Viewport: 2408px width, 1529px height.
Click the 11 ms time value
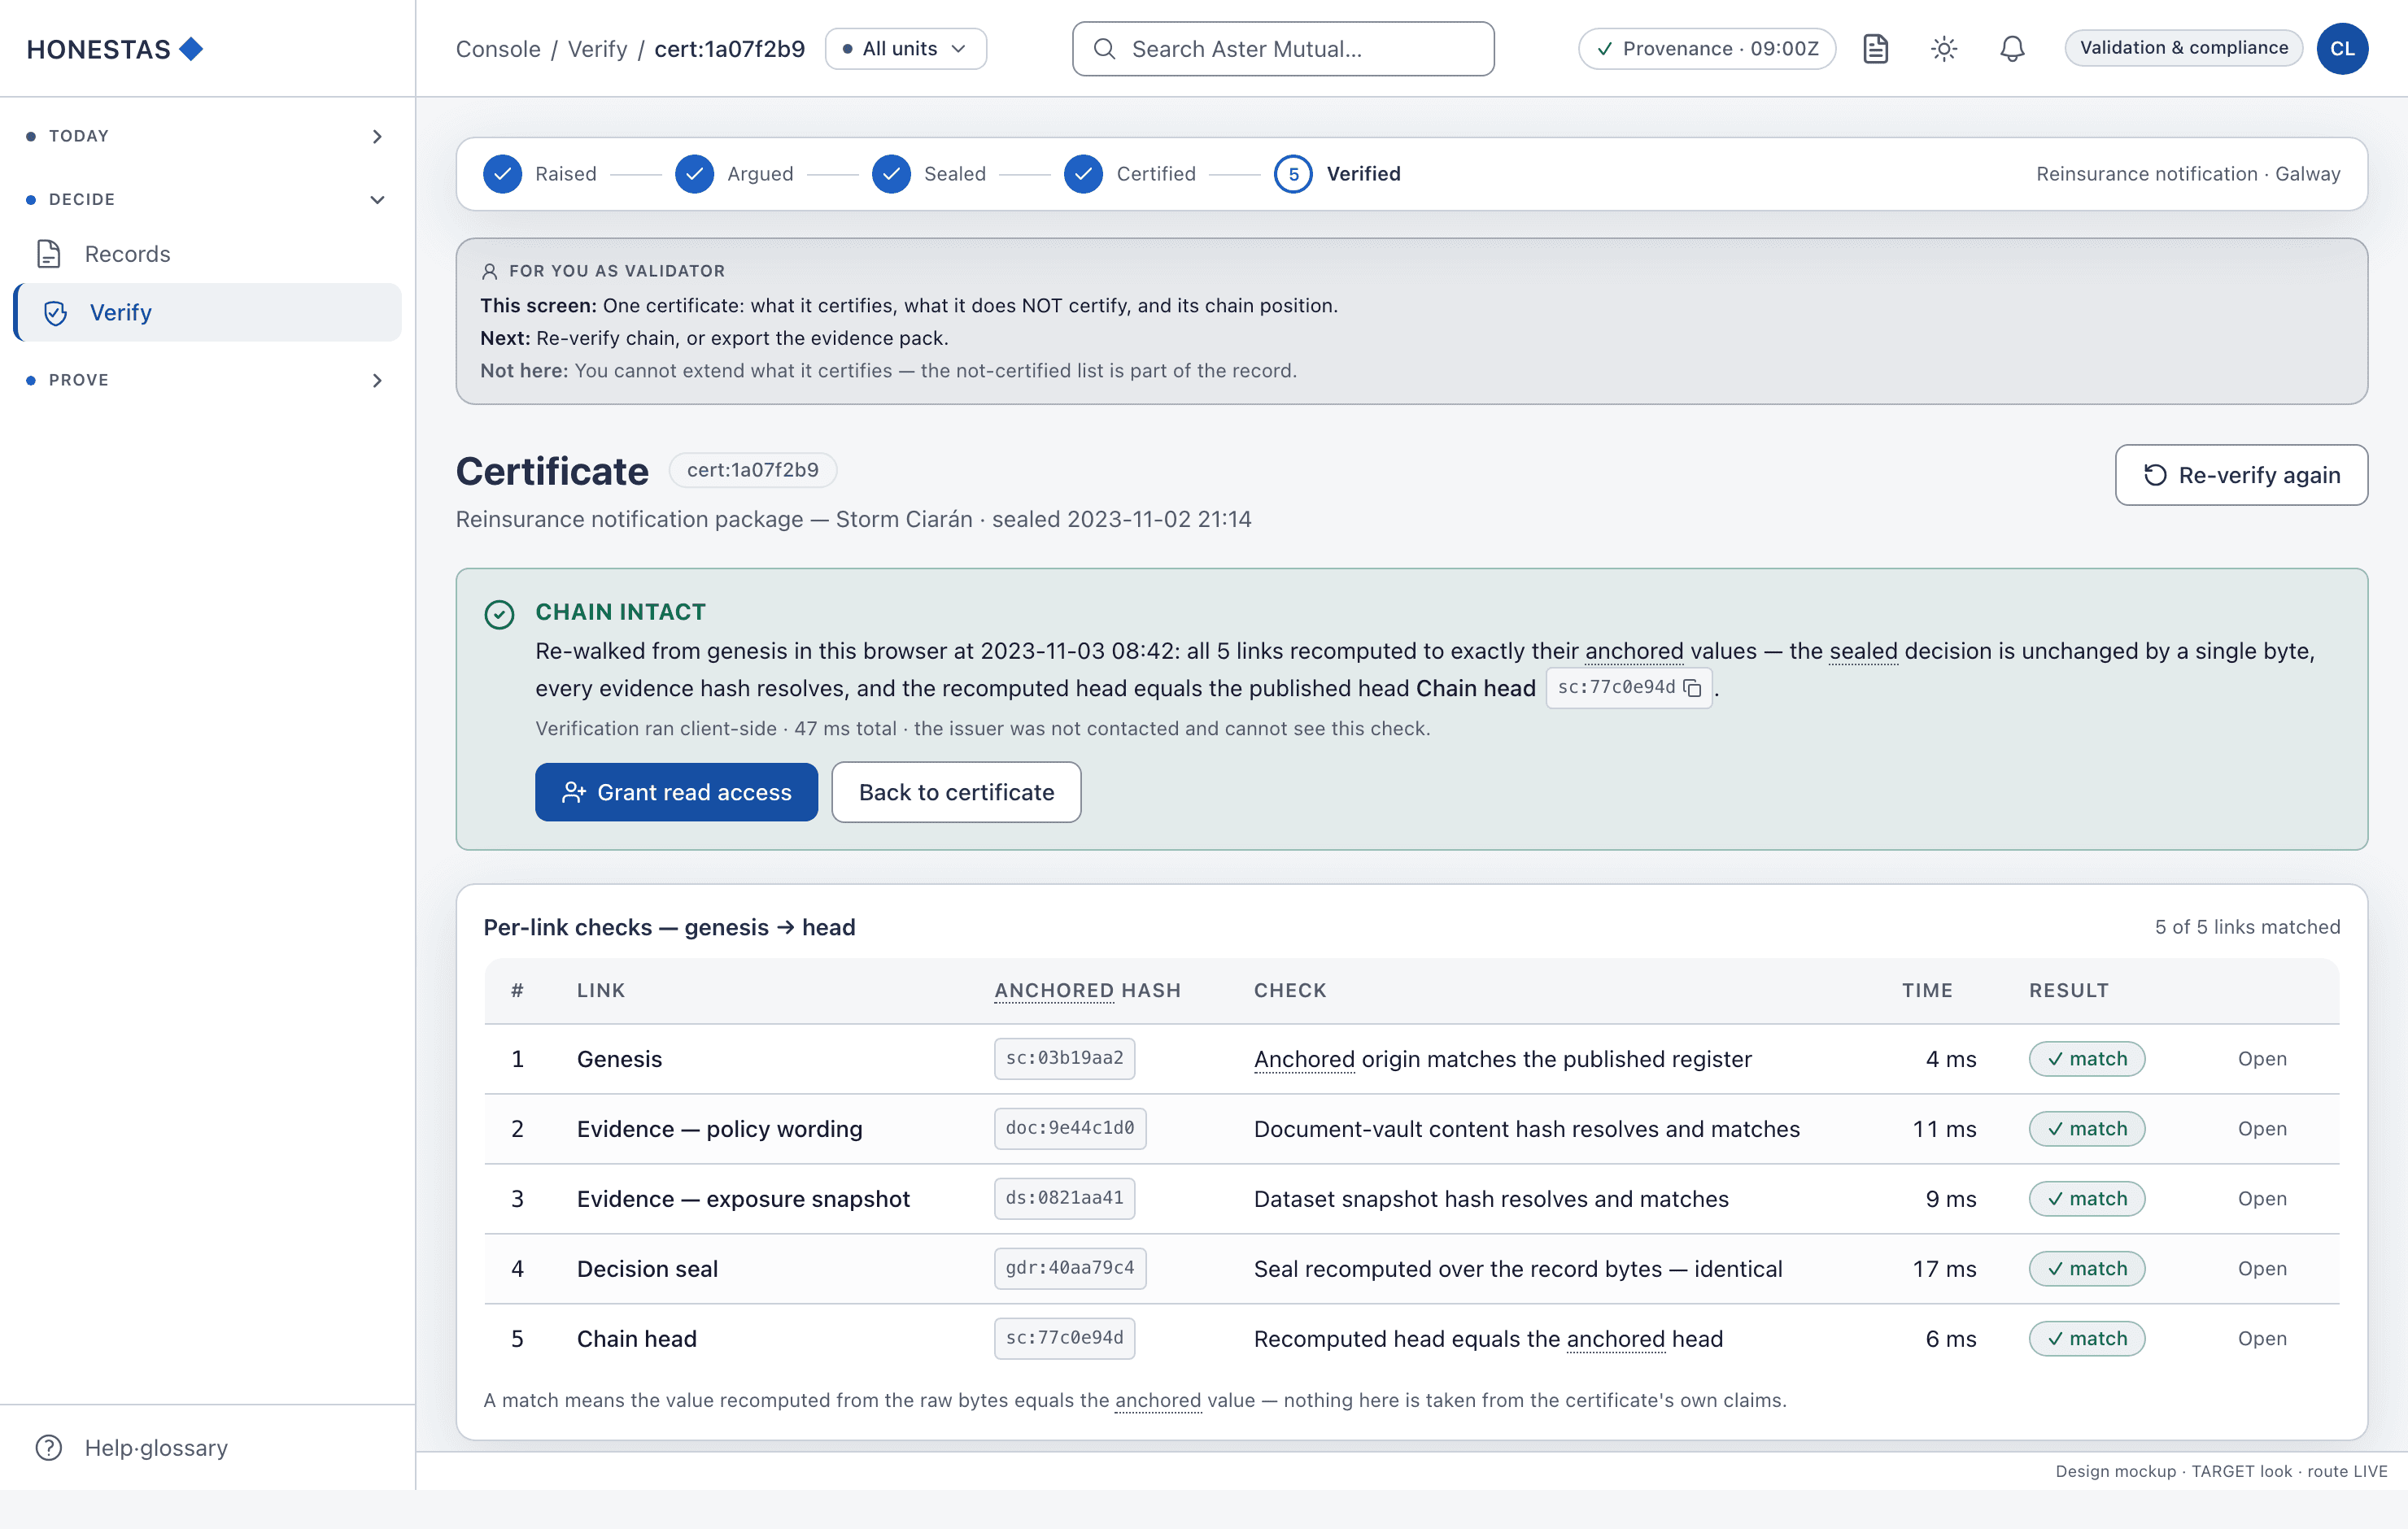(1944, 1128)
